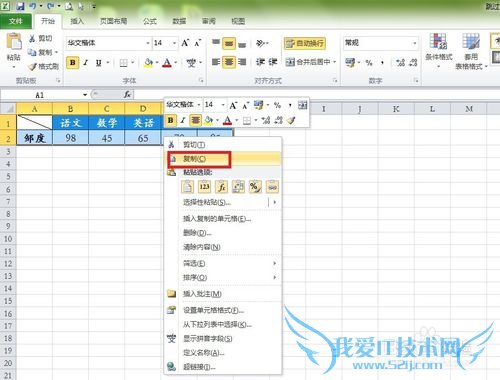
Task: Click the bottom align icon in ribbon
Action: pos(242,44)
